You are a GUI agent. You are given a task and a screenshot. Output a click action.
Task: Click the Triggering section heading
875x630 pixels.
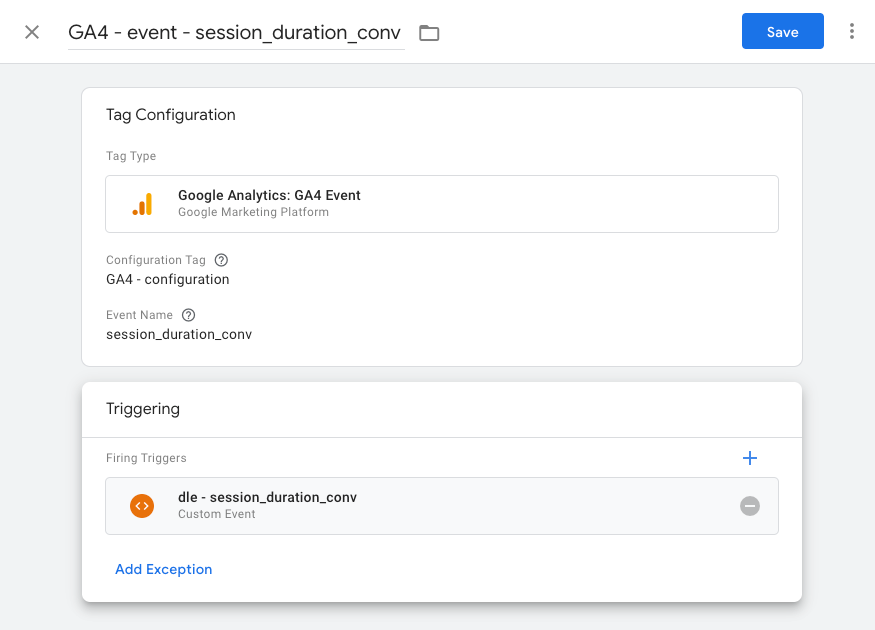[x=143, y=408]
